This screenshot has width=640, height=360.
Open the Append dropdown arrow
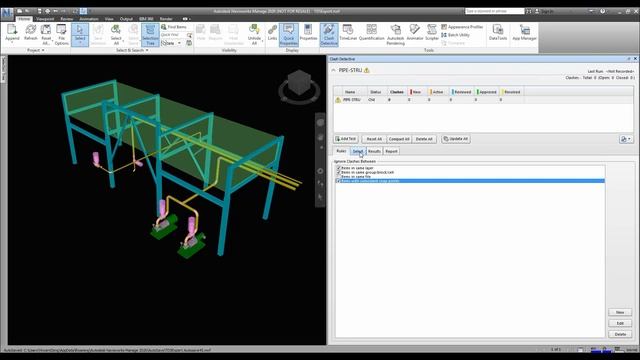pos(12,42)
